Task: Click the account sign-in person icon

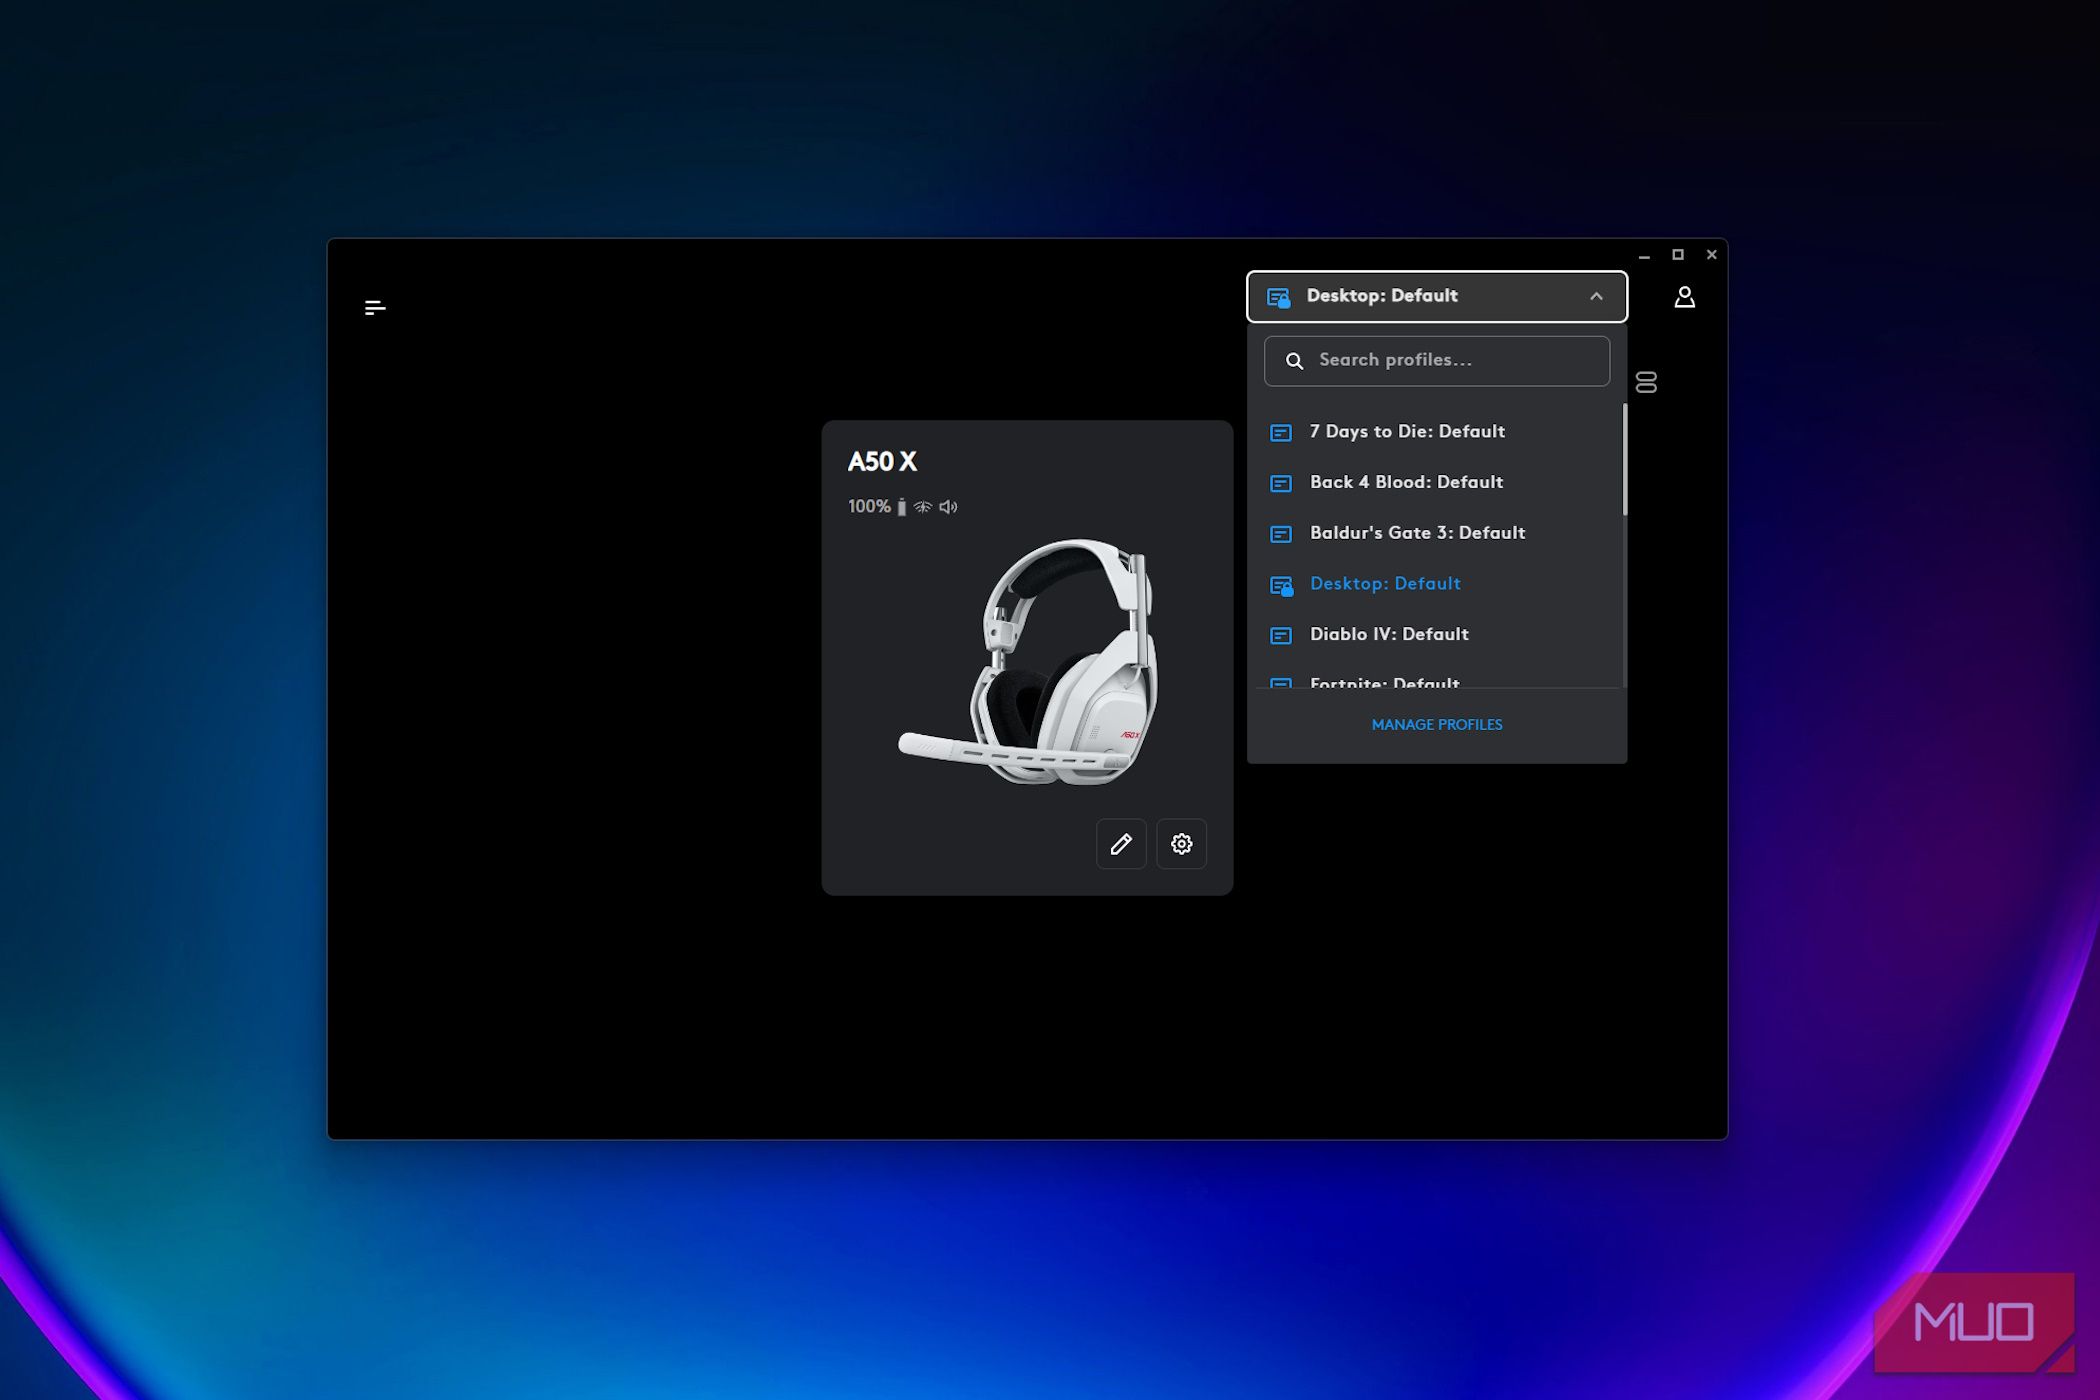Action: [x=1685, y=296]
